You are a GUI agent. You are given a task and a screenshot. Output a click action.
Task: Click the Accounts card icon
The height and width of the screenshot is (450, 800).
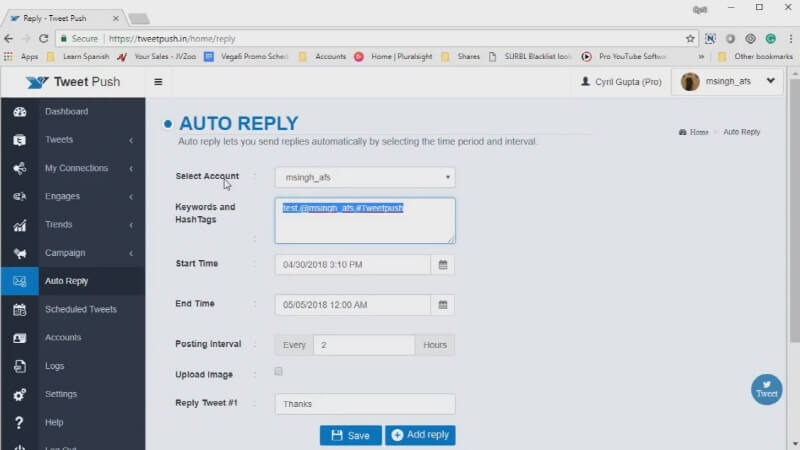[19, 338]
